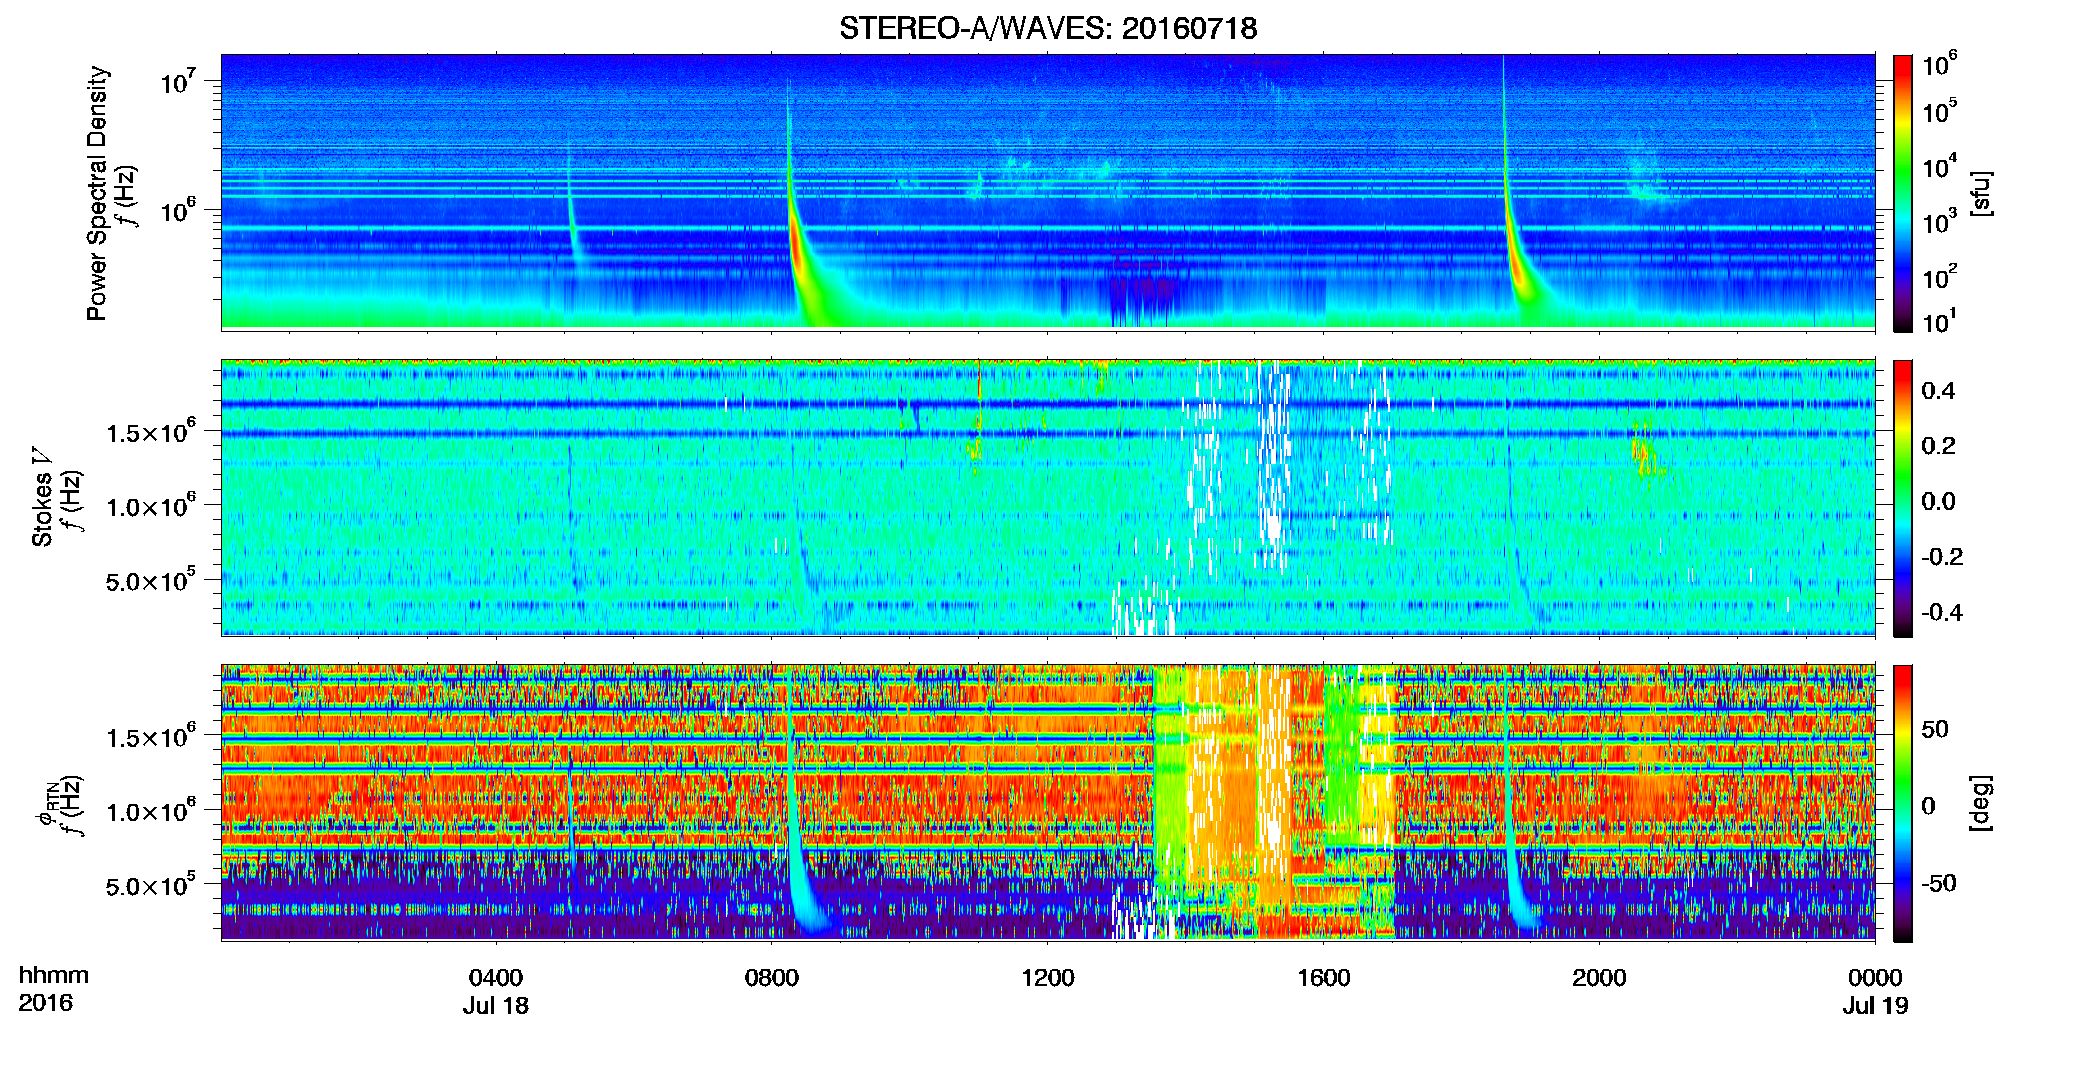Click the Stokes V axis label
Image resolution: width=2096 pixels, height=1080 pixels.
point(42,497)
